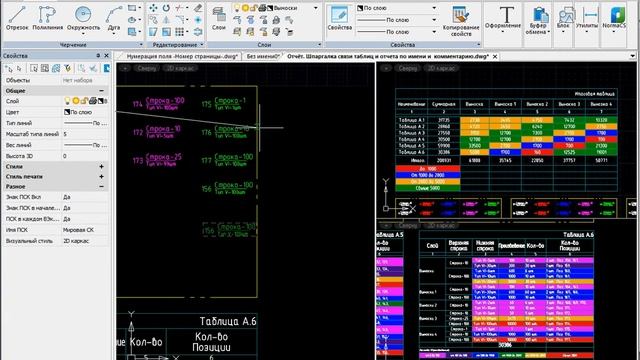Select the Полилиния polyline tool
This screenshot has width=640, height=360.
(x=47, y=18)
